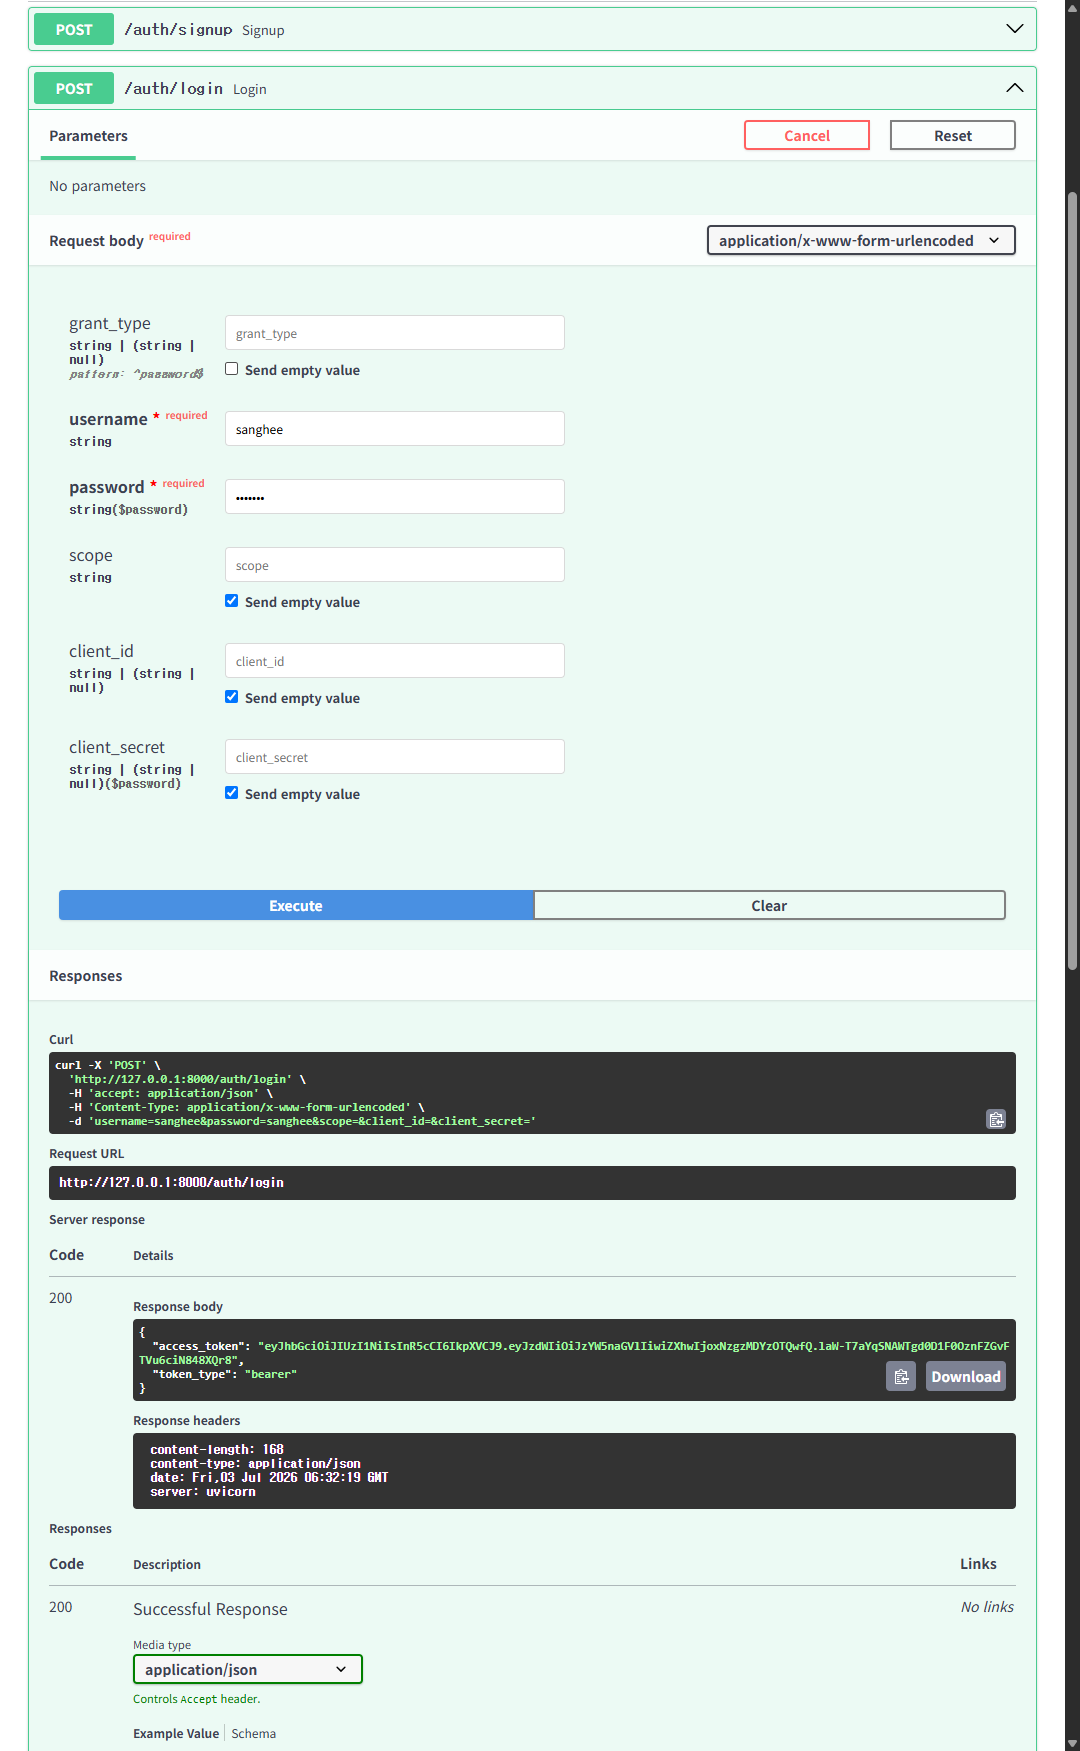This screenshot has width=1080, height=1751.
Task: Click the /auth/signup path text
Action: pos(178,30)
